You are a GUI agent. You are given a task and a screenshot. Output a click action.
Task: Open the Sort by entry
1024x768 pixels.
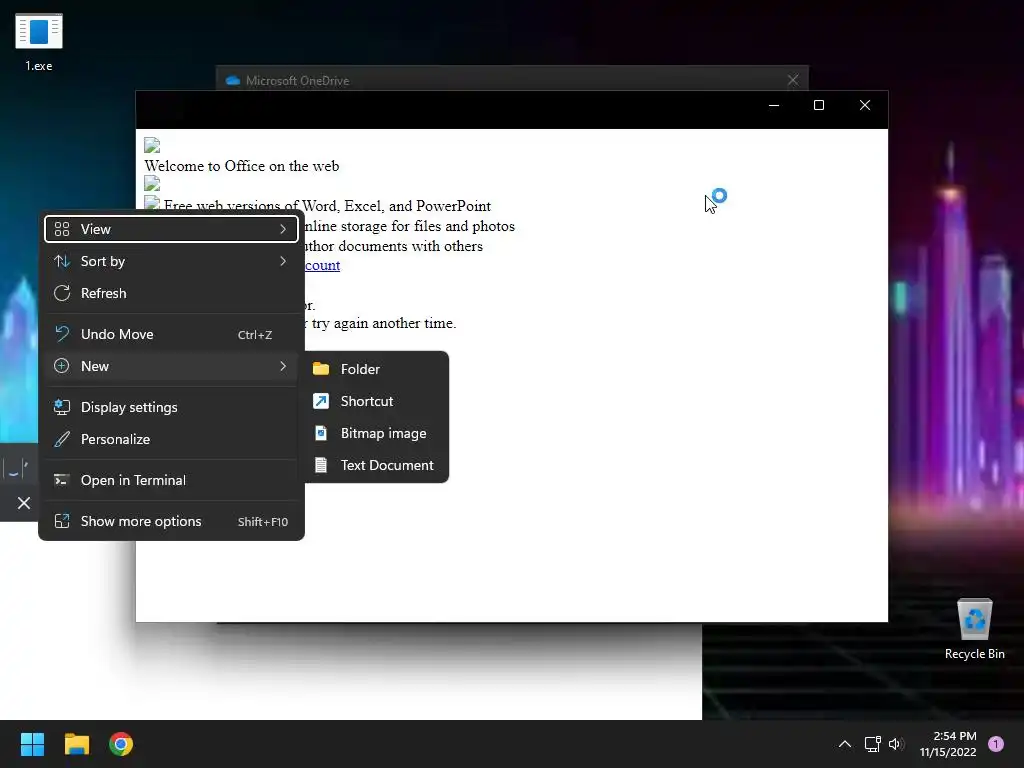171,261
